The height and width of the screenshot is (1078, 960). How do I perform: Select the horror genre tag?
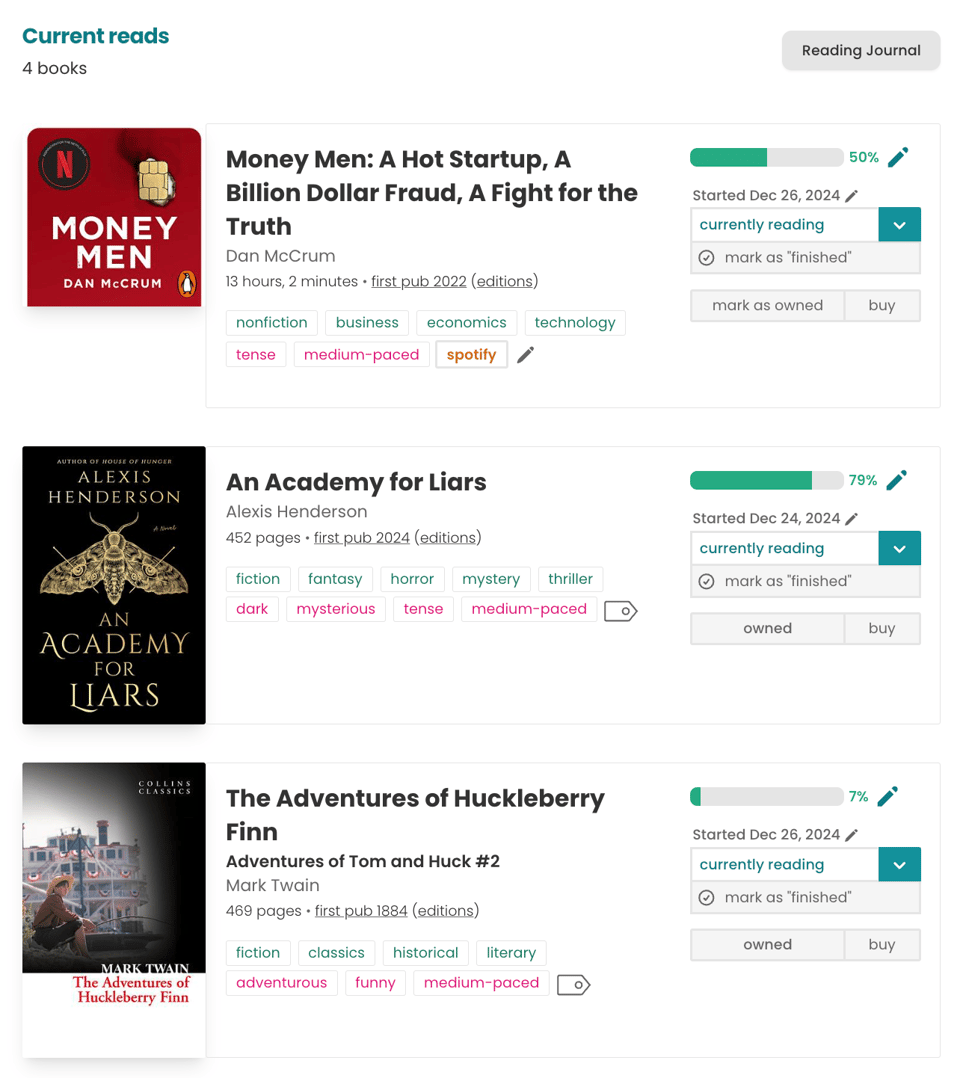[x=412, y=579]
